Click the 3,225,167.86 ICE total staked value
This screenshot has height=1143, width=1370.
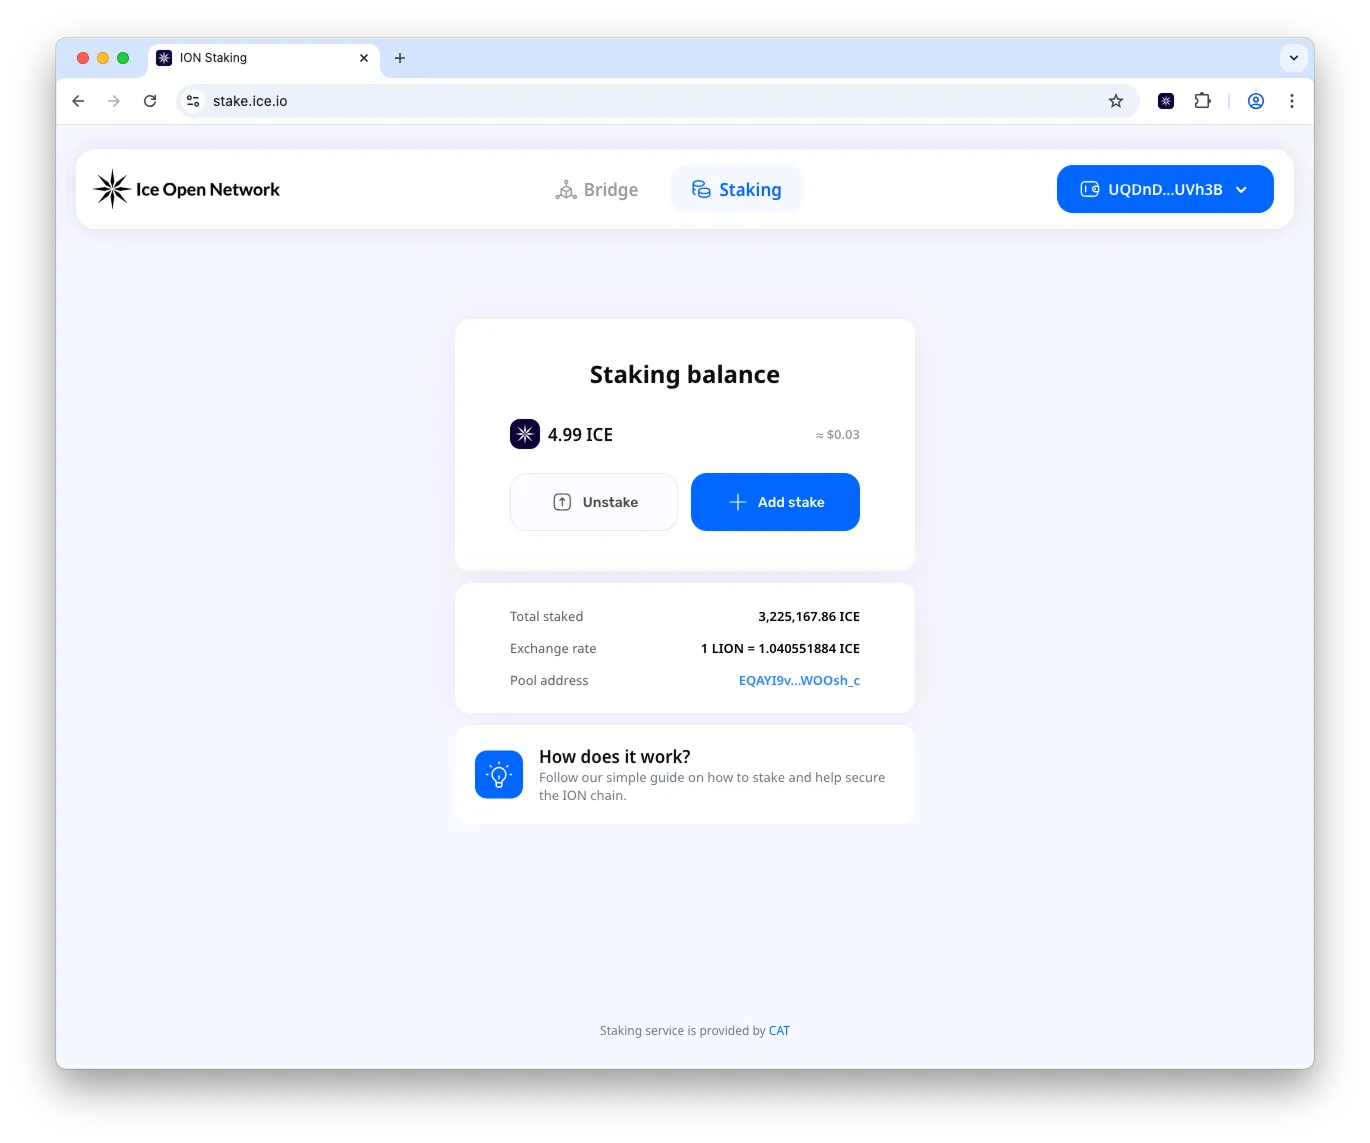[809, 617]
